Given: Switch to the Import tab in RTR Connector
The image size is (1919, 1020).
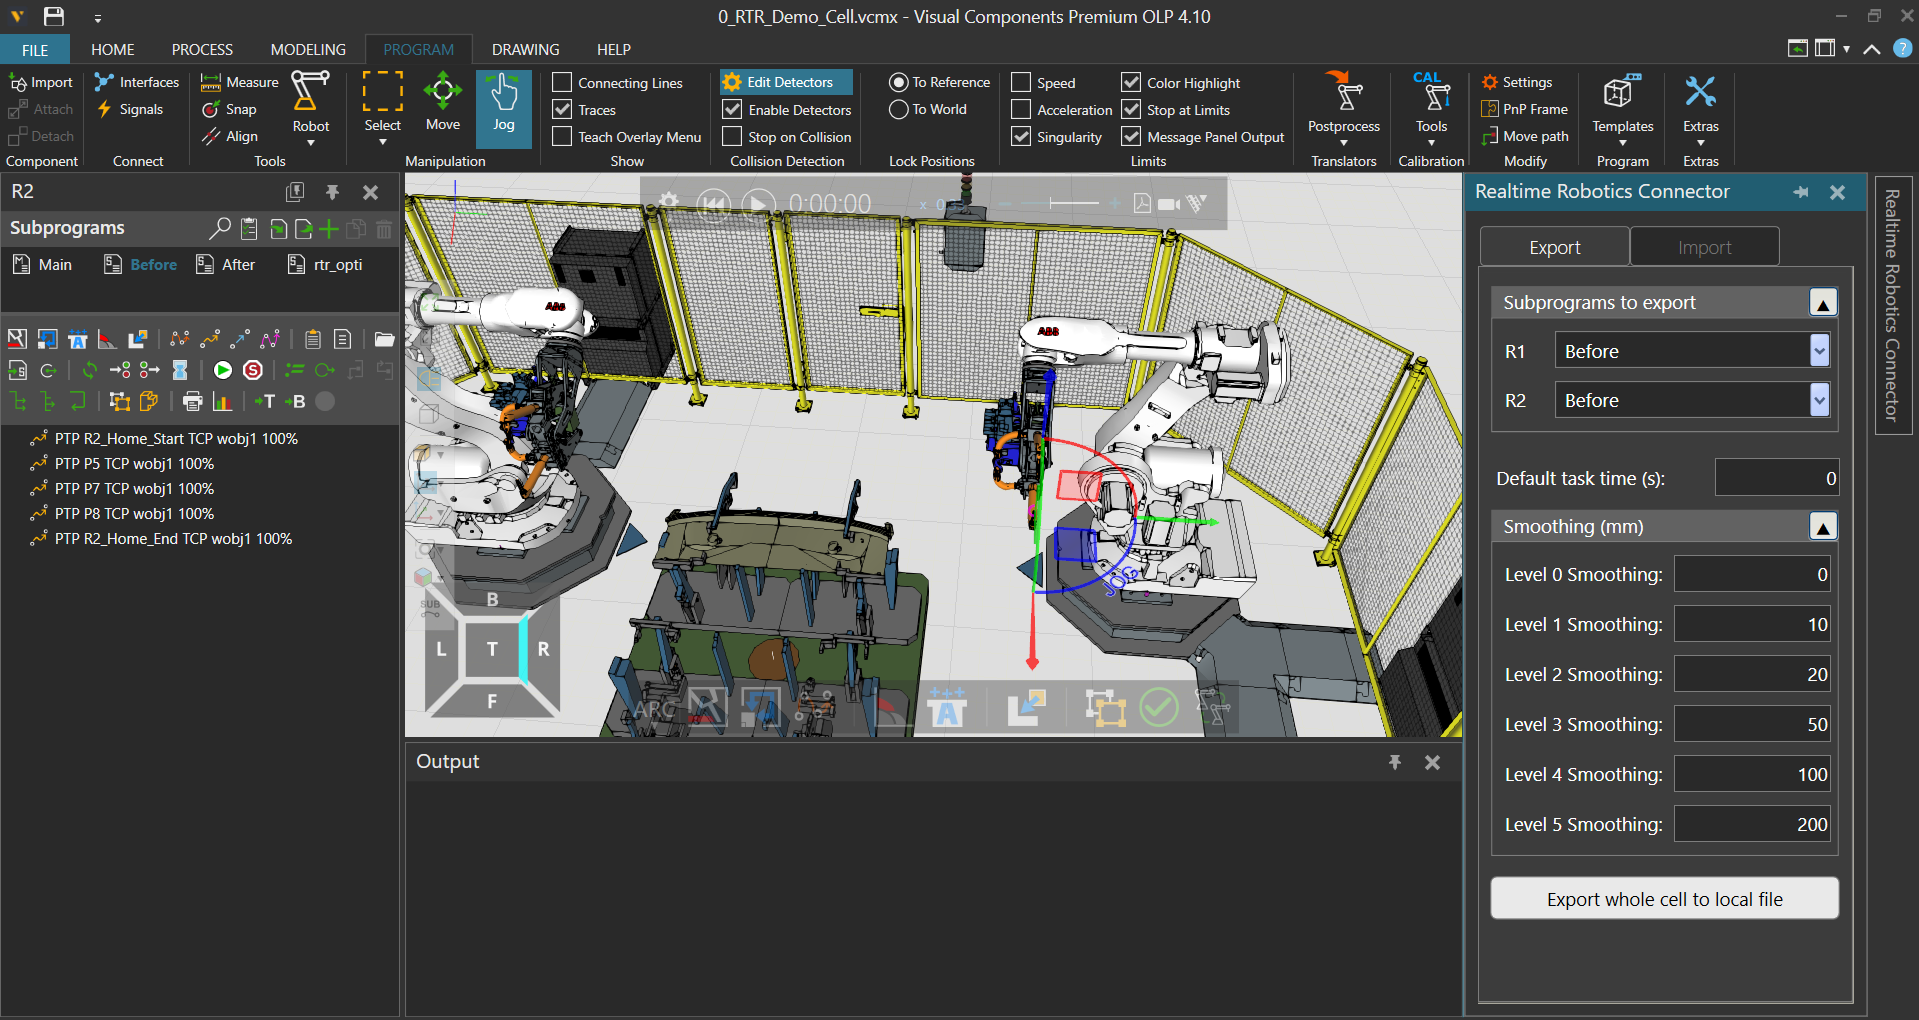Looking at the screenshot, I should [1704, 247].
